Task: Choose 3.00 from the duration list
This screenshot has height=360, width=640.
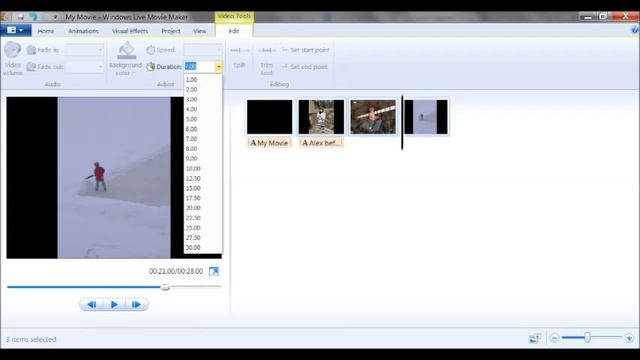Action: 203,100
